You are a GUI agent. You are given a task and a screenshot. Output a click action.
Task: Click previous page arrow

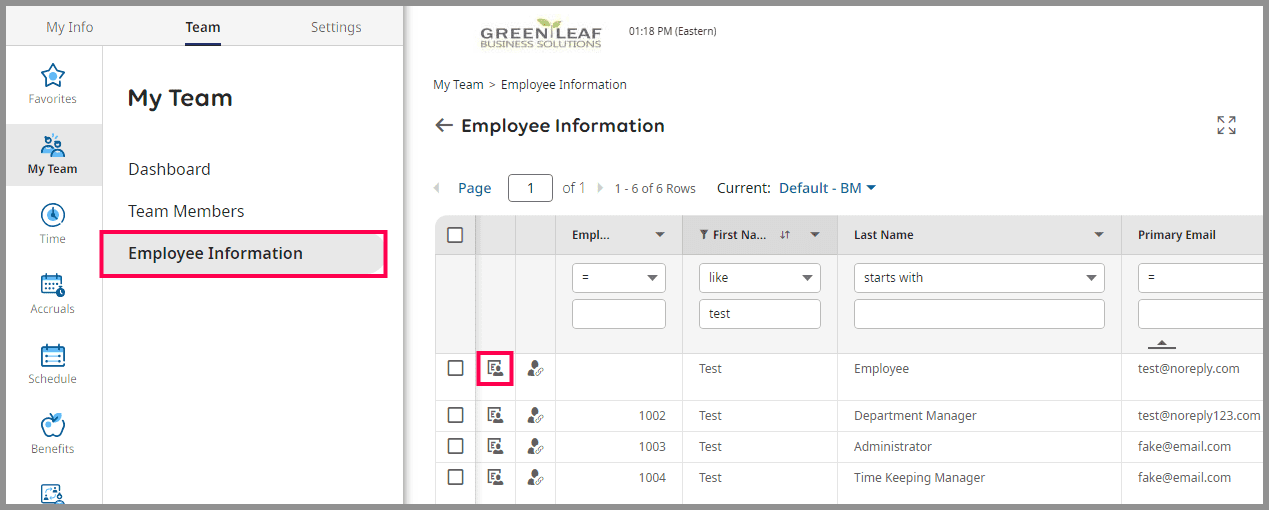(436, 188)
